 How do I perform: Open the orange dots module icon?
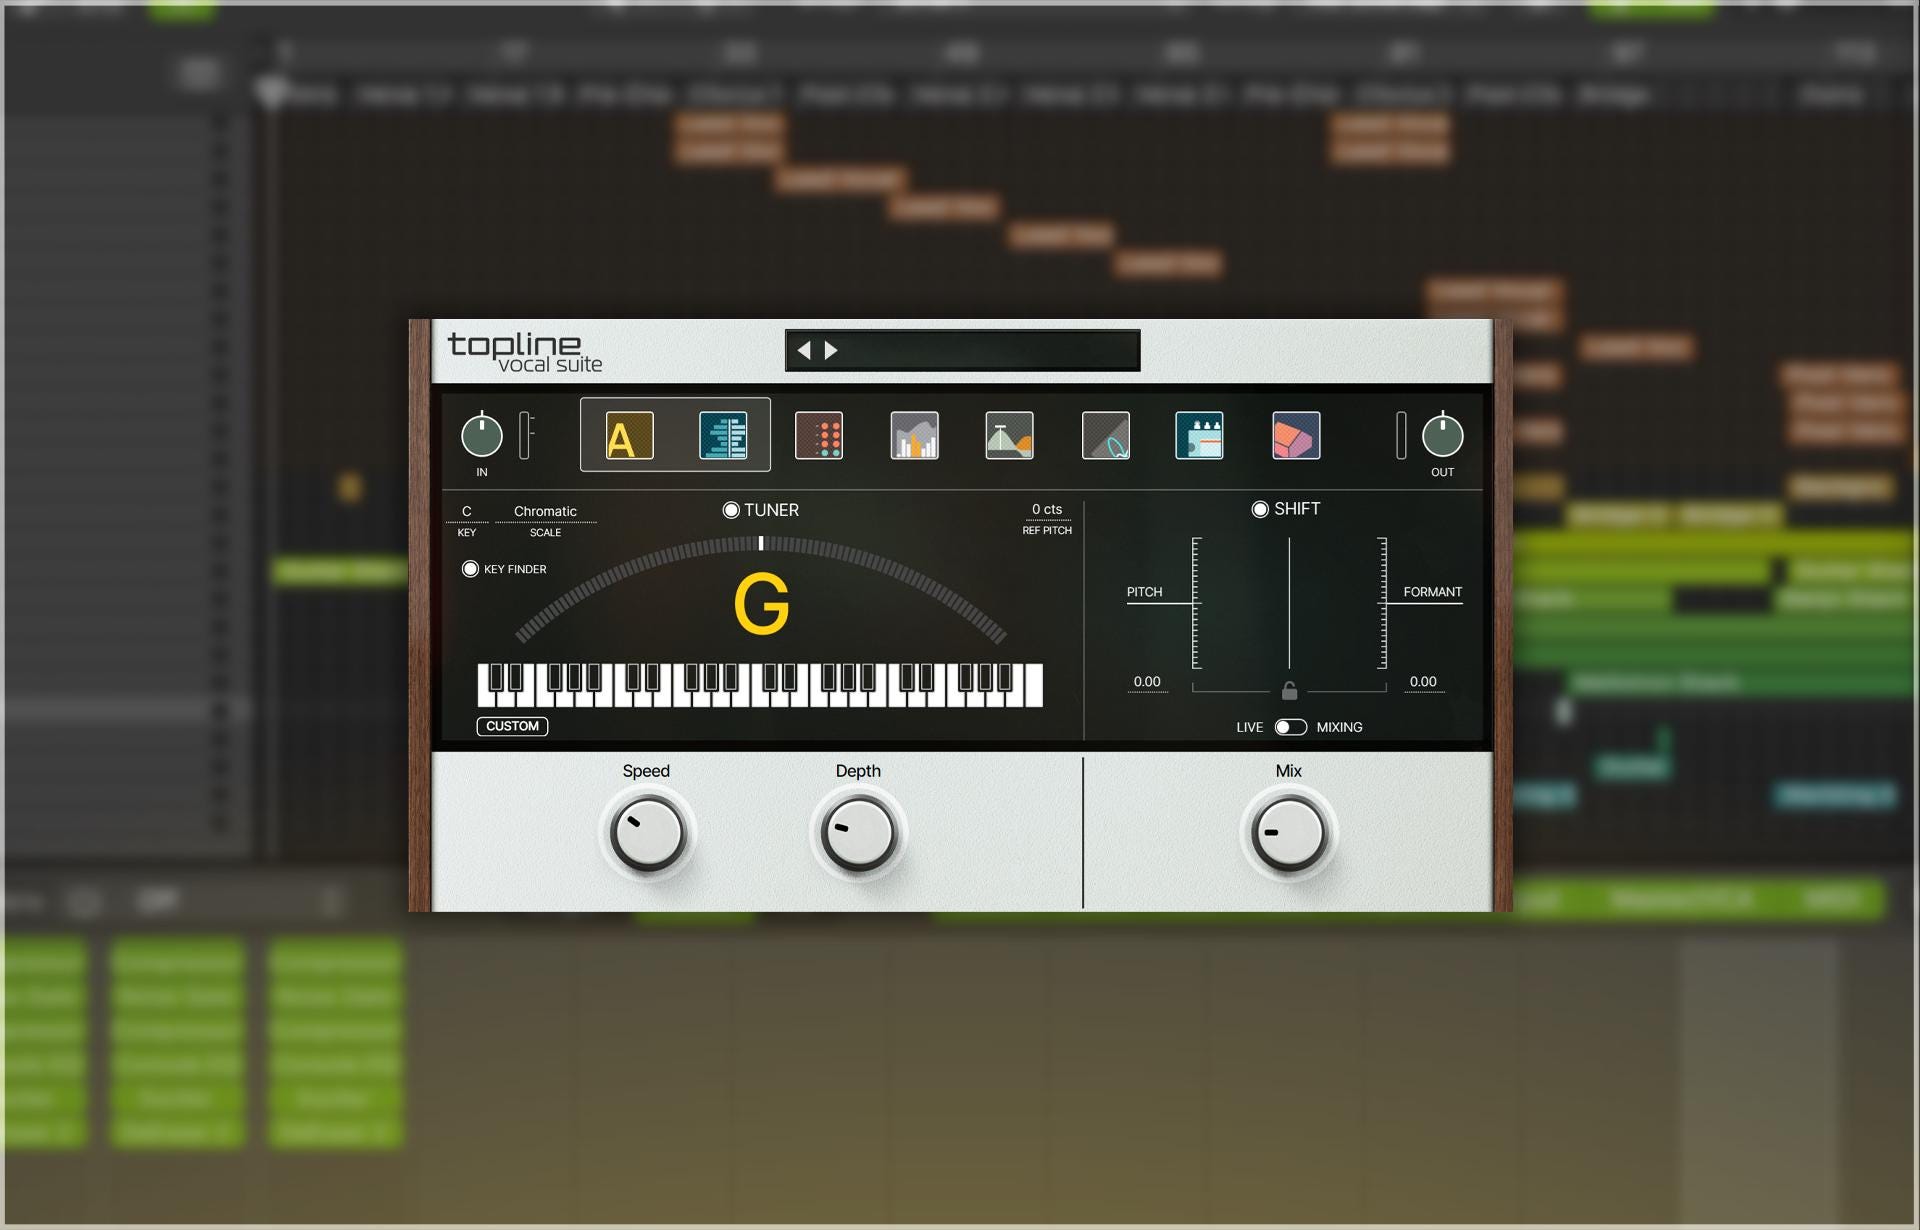coord(819,436)
